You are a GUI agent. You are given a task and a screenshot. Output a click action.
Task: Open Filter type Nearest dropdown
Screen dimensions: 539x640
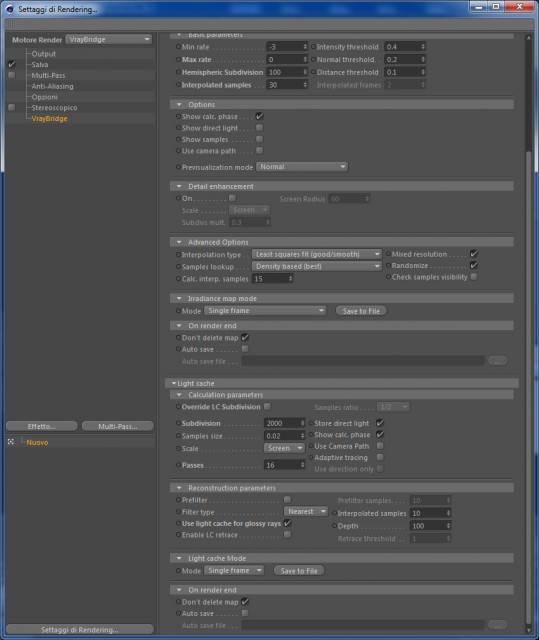coord(306,511)
